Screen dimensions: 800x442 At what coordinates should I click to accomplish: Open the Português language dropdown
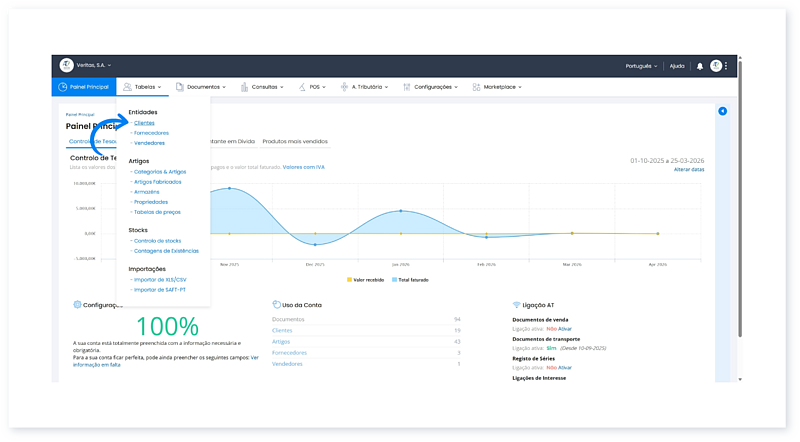click(x=638, y=66)
